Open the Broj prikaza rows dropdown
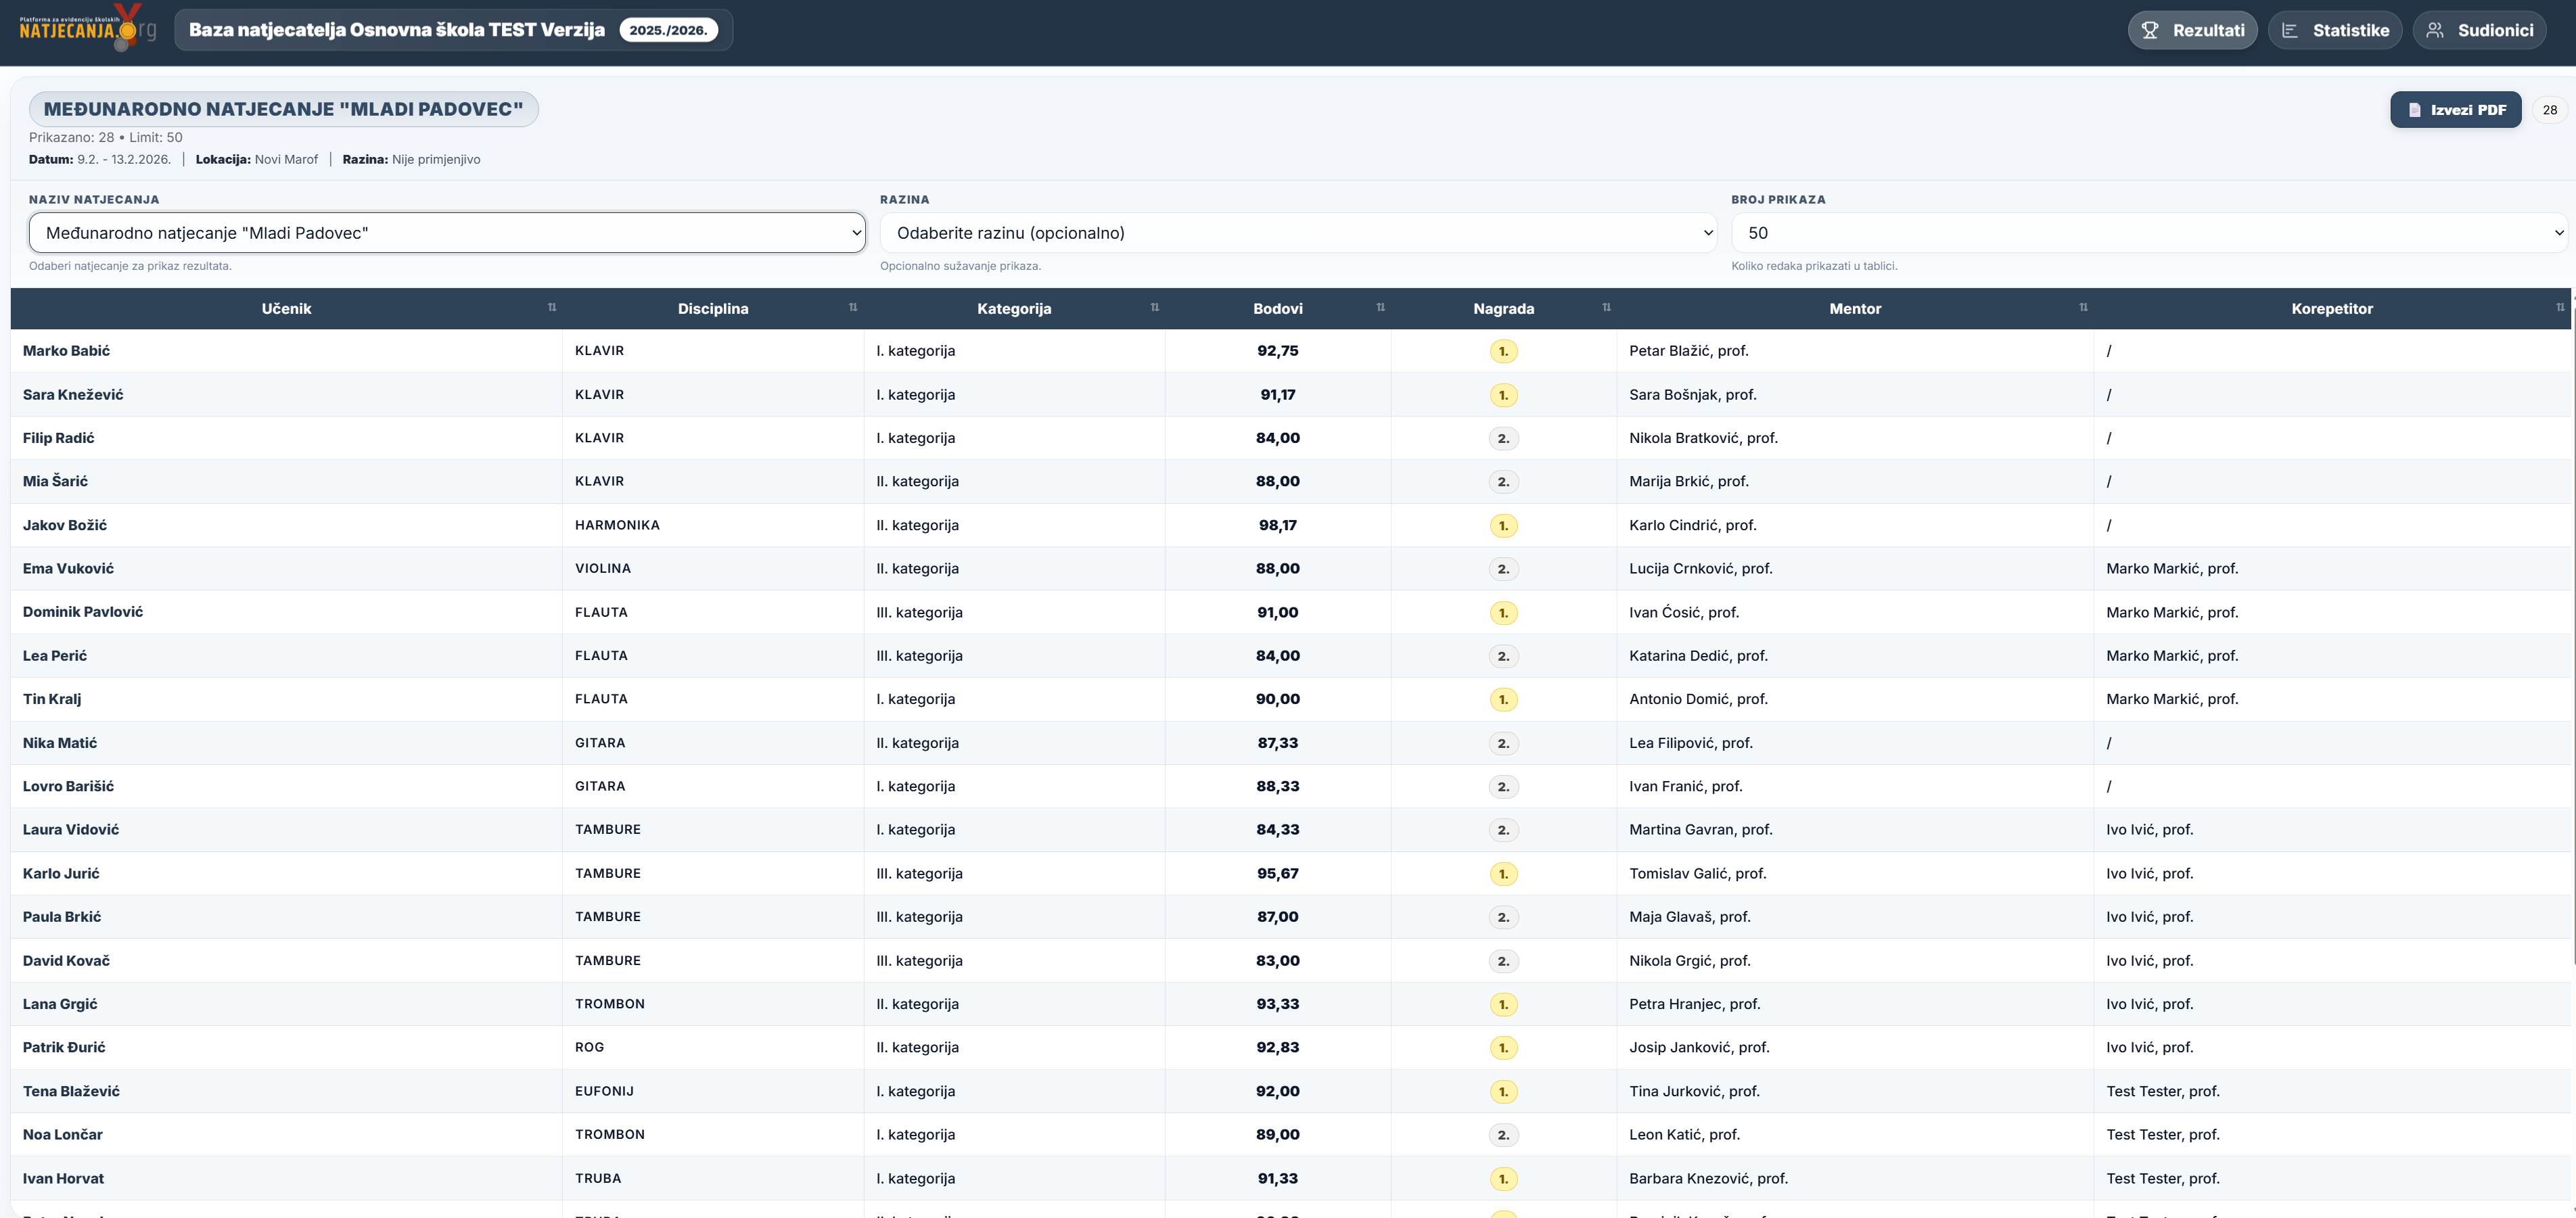Screen dimensions: 2576x1218 [x=2148, y=233]
